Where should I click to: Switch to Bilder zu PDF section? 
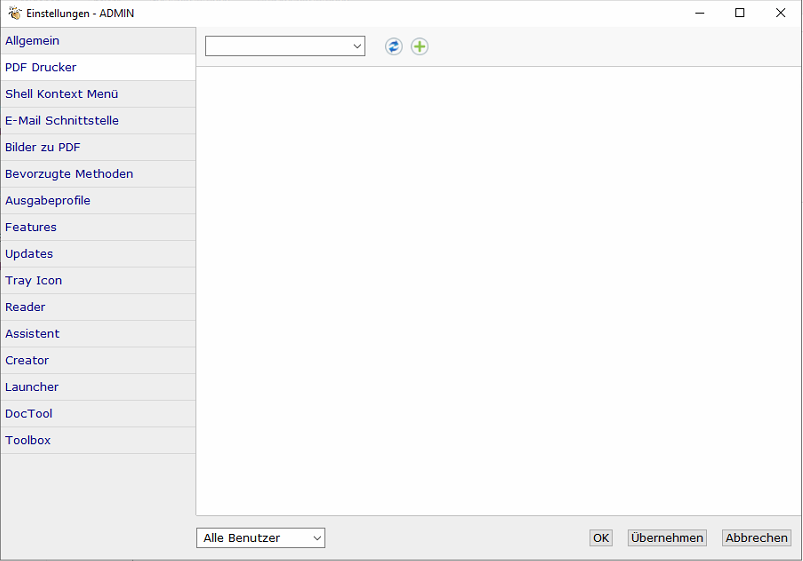pos(98,148)
